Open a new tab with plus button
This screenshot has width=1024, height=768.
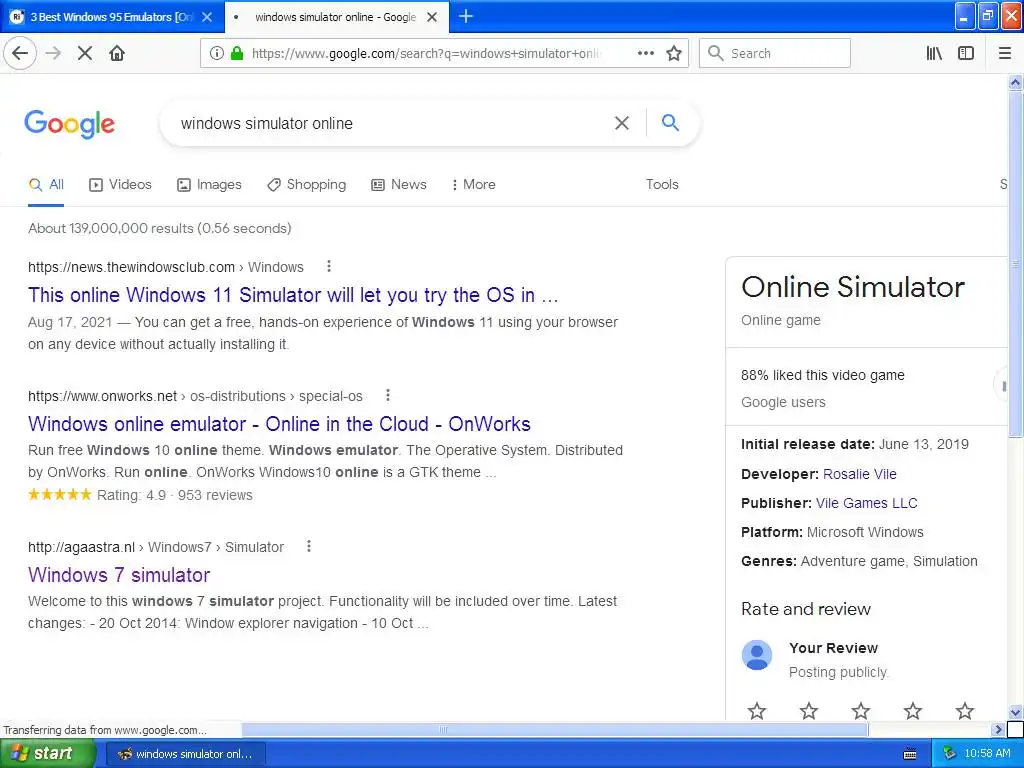pos(466,16)
